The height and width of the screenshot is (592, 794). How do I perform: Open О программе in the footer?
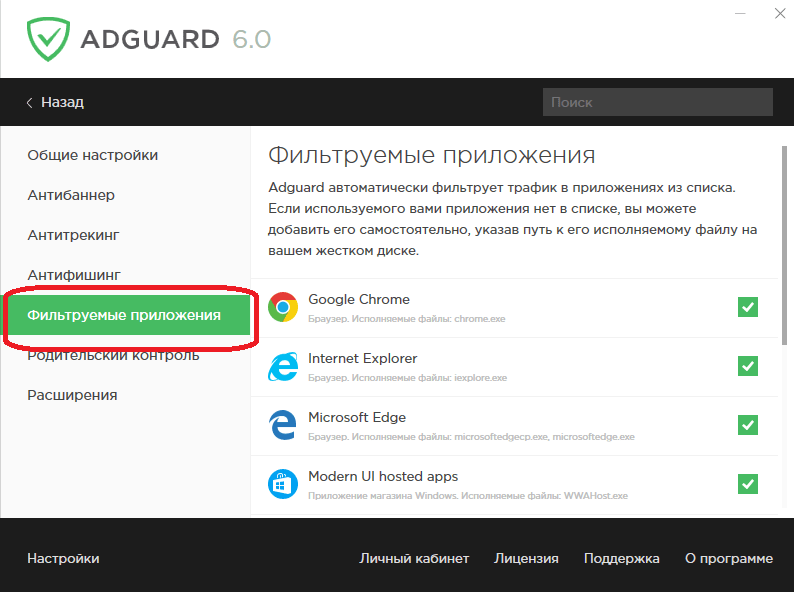point(729,559)
